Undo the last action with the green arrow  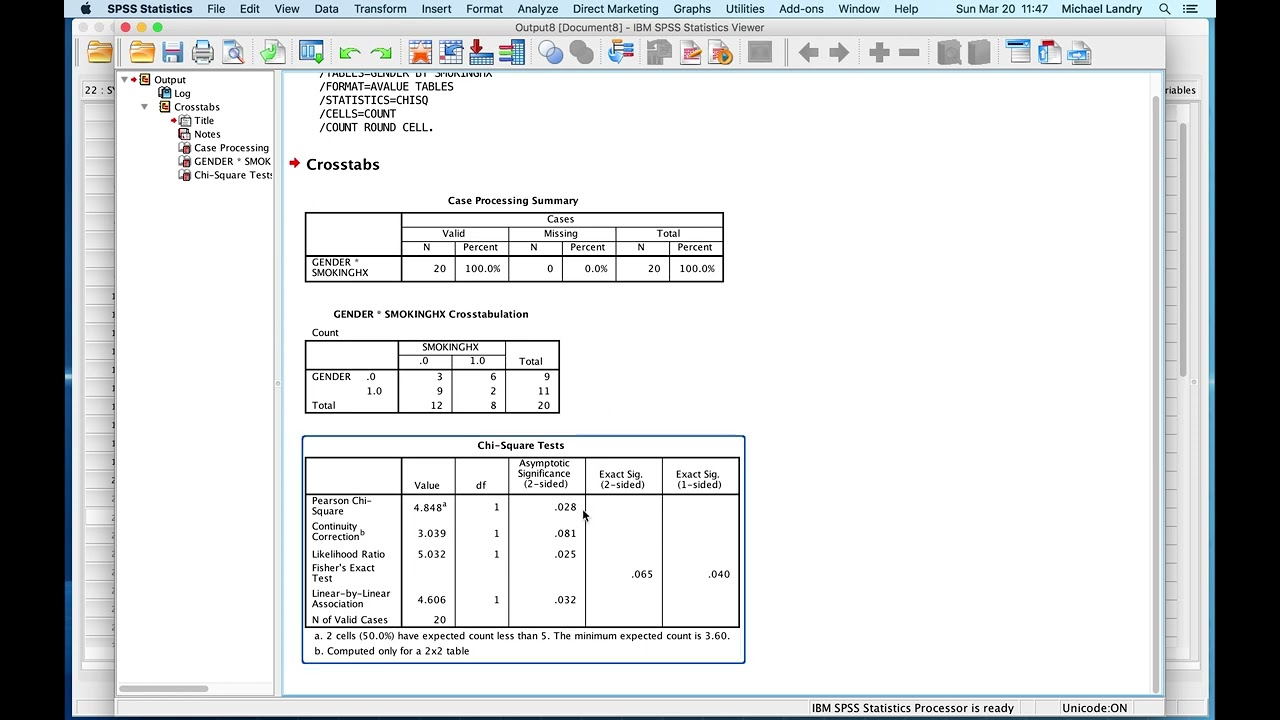coord(349,53)
